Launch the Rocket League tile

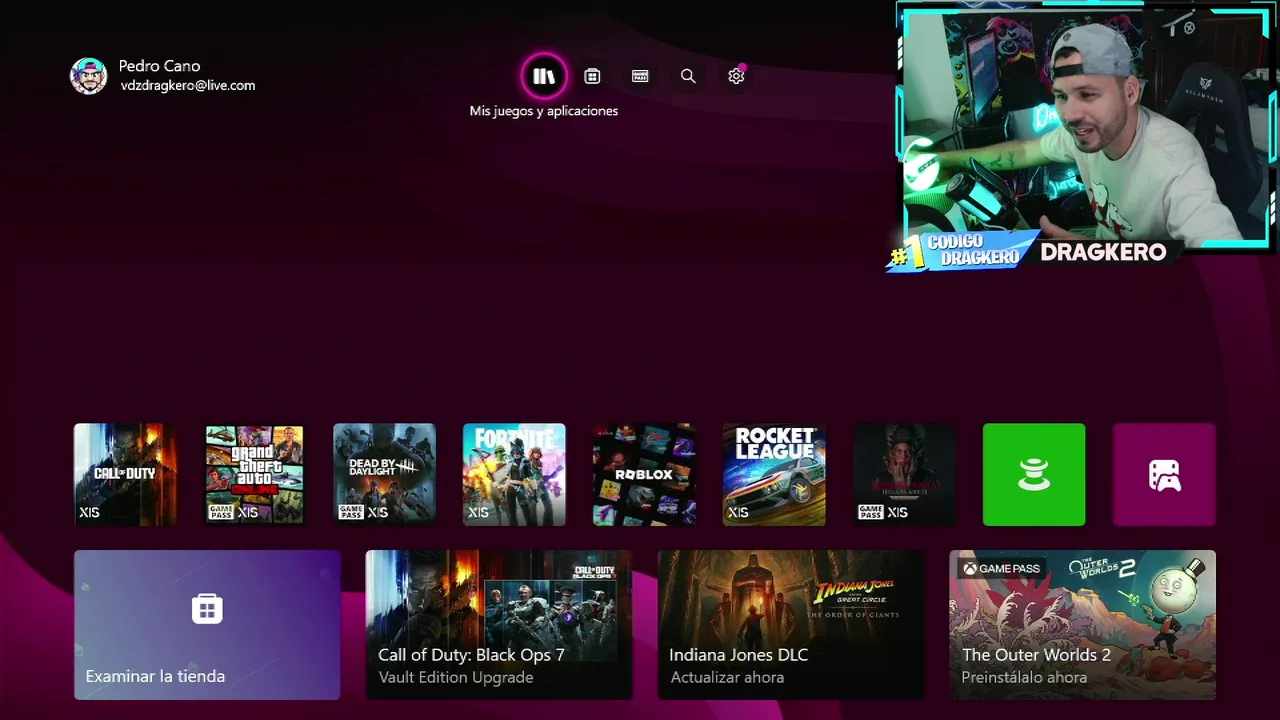[774, 474]
